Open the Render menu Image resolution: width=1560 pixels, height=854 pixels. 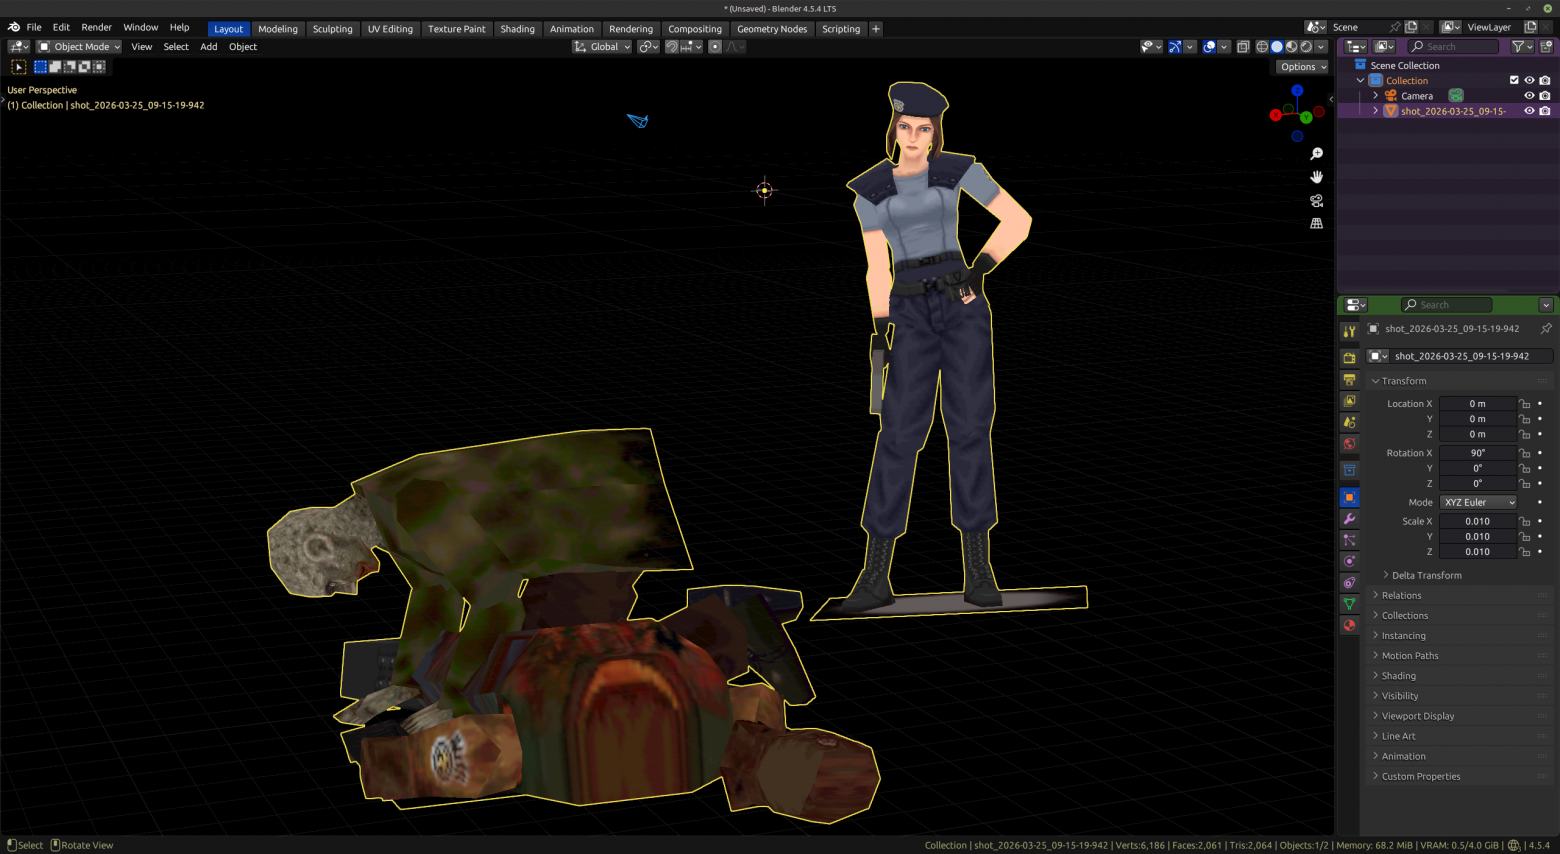click(x=96, y=27)
